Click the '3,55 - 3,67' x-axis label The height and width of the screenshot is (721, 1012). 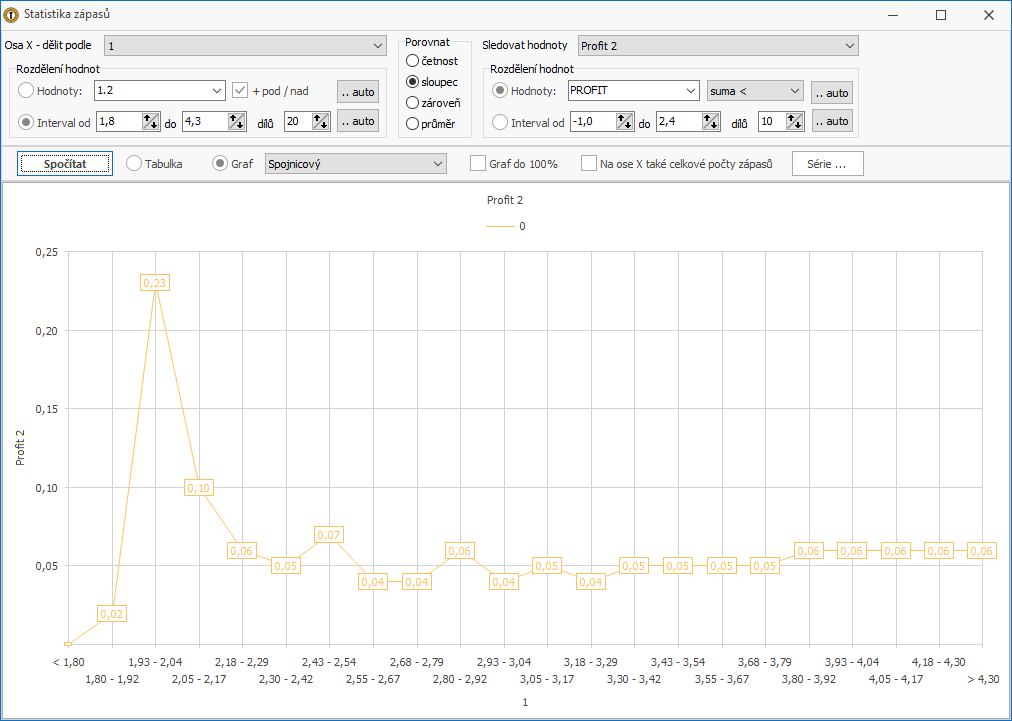722,679
